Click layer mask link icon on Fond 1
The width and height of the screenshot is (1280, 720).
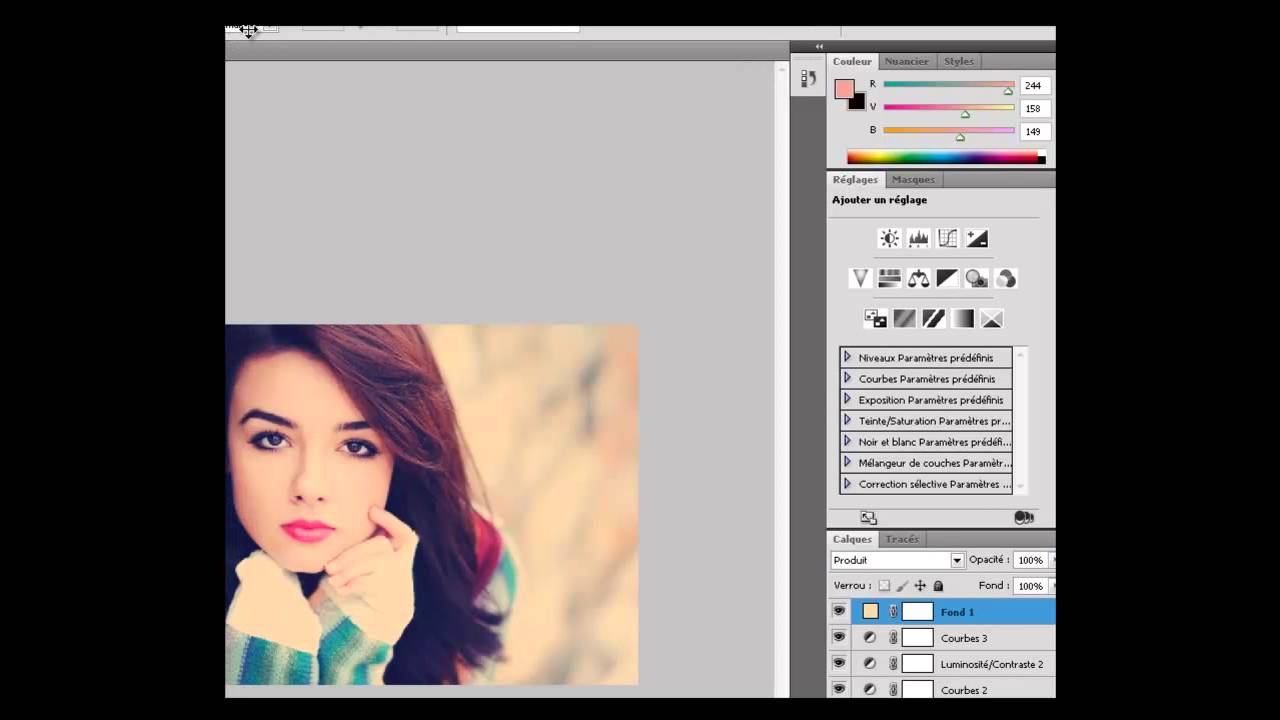point(893,612)
